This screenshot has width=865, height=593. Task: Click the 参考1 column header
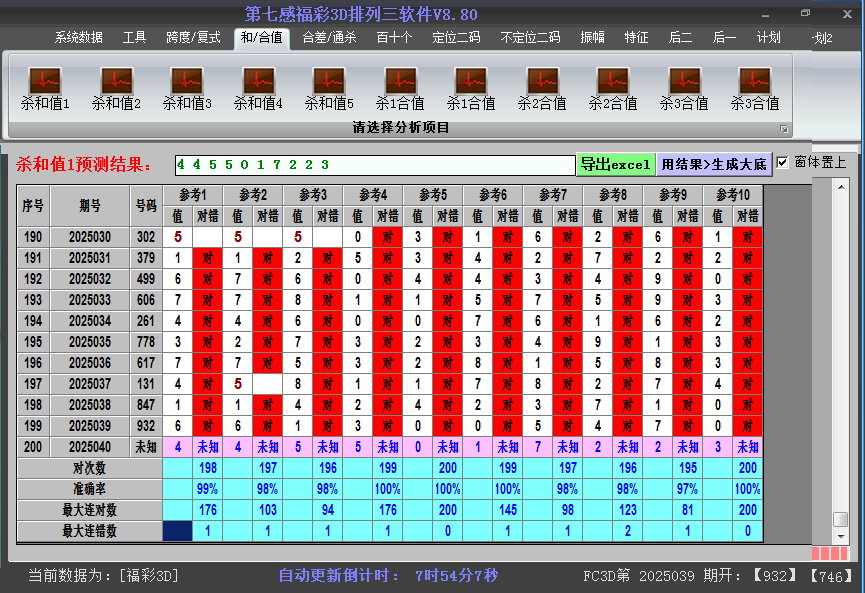[193, 195]
